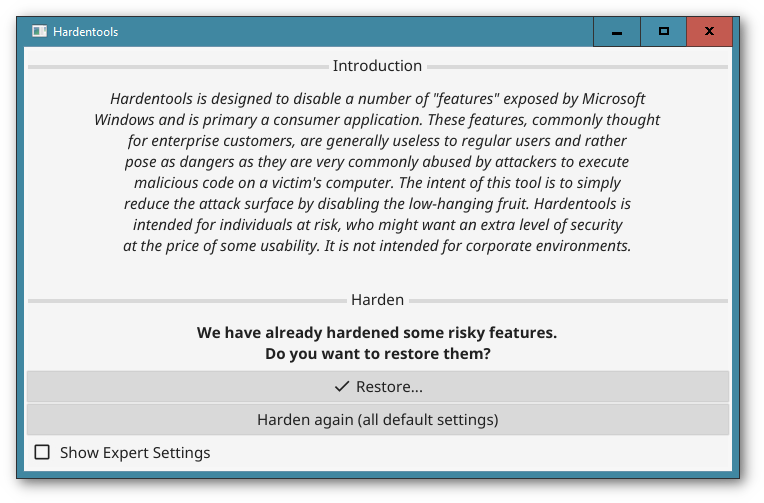Minimize the Hardentools window

616,32
